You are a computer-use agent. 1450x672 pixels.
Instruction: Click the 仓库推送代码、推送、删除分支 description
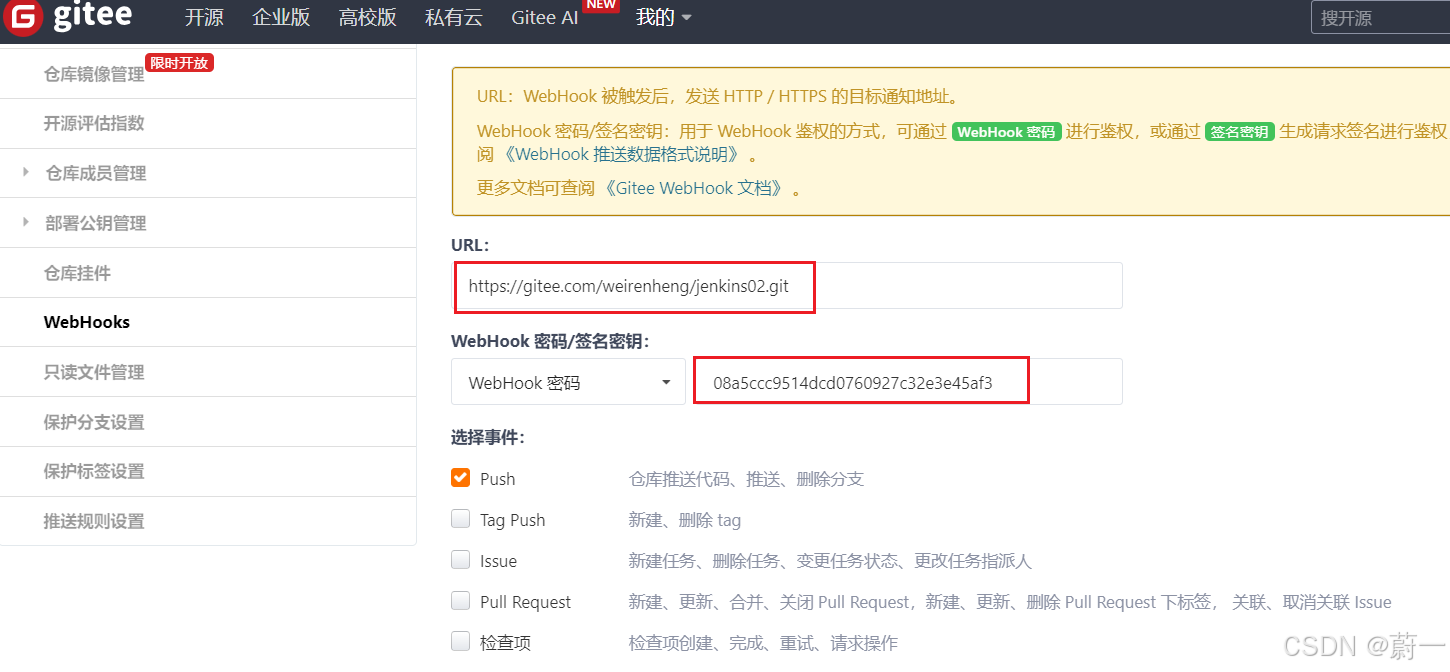(x=746, y=479)
